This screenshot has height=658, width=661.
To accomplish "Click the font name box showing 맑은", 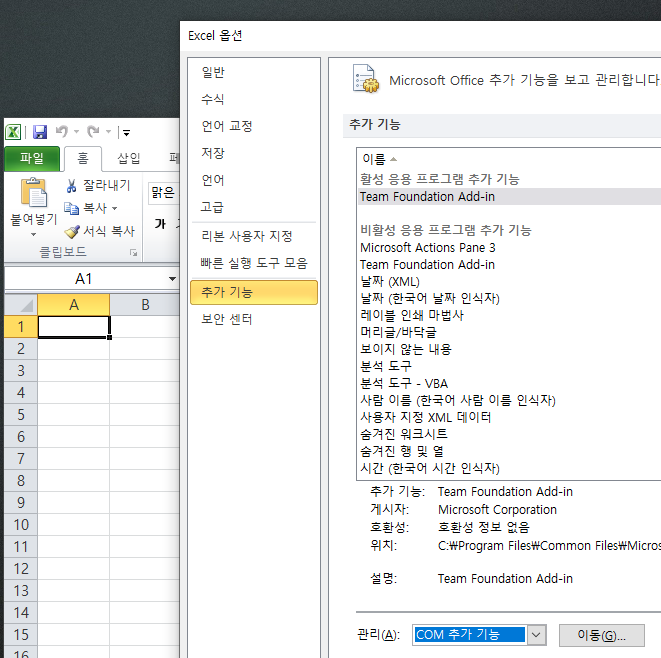I will pos(164,193).
